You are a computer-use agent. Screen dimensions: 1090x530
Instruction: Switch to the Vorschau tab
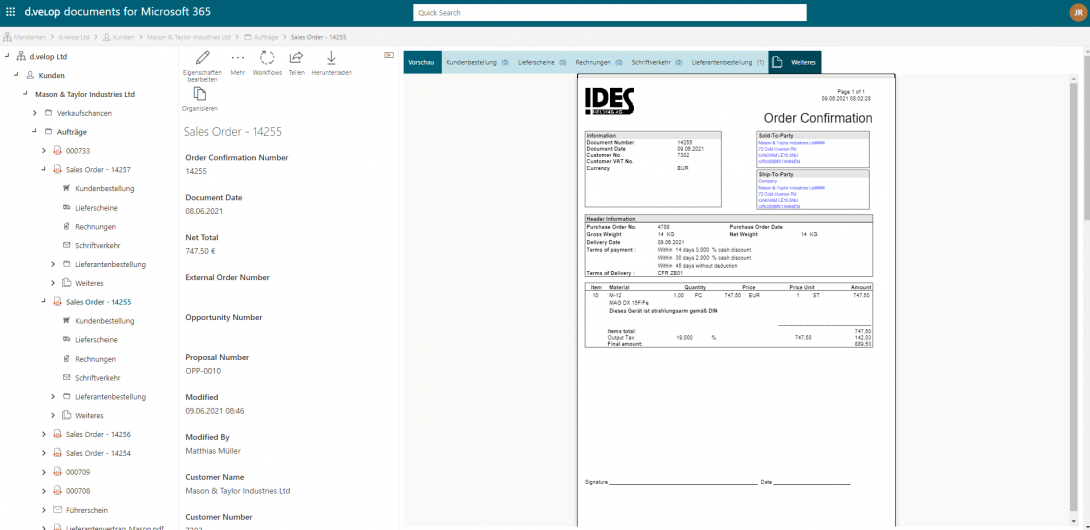(x=422, y=63)
